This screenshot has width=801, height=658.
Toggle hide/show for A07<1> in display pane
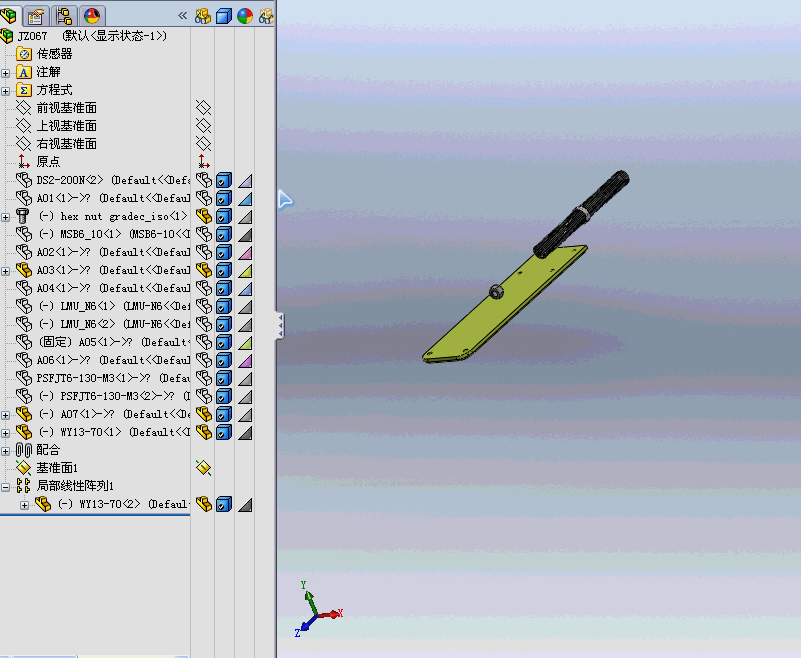click(203, 414)
